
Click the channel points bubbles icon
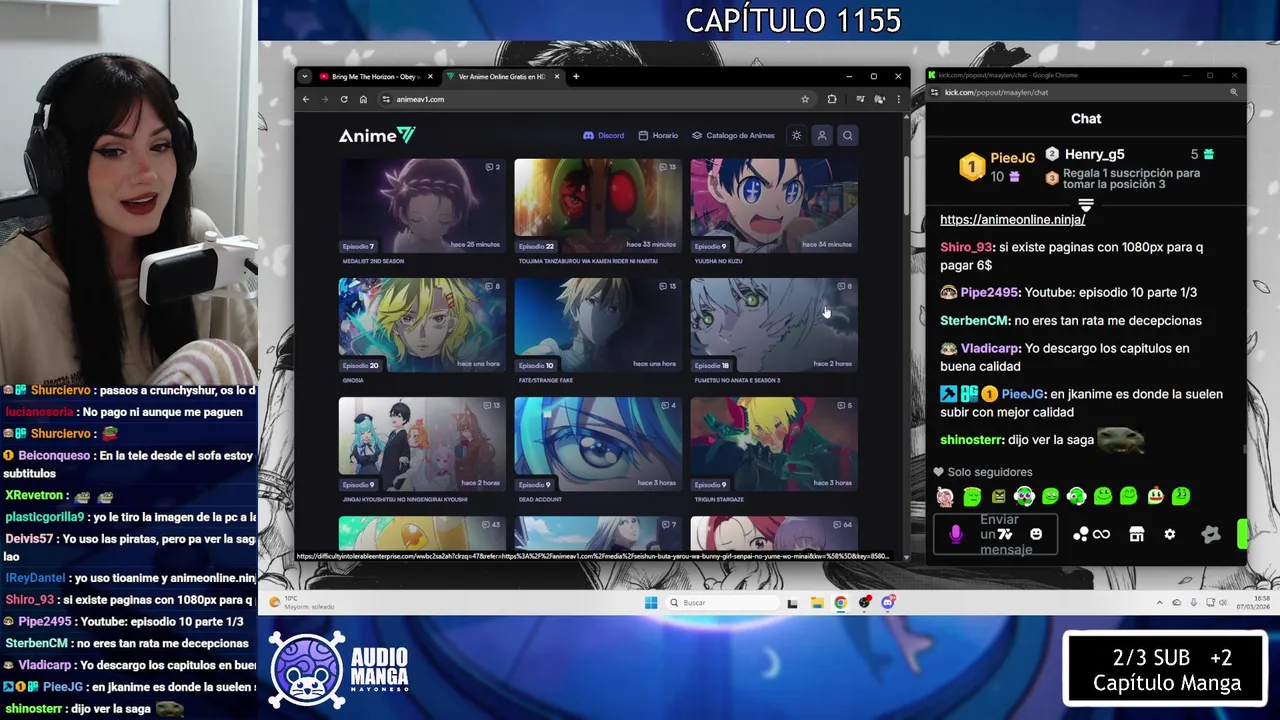[x=1080, y=535]
